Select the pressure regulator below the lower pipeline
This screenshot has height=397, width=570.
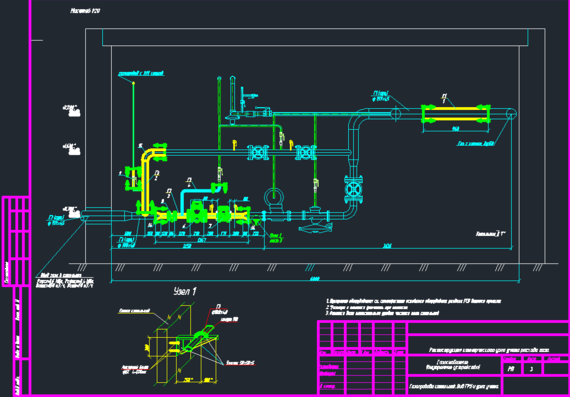click(x=315, y=221)
